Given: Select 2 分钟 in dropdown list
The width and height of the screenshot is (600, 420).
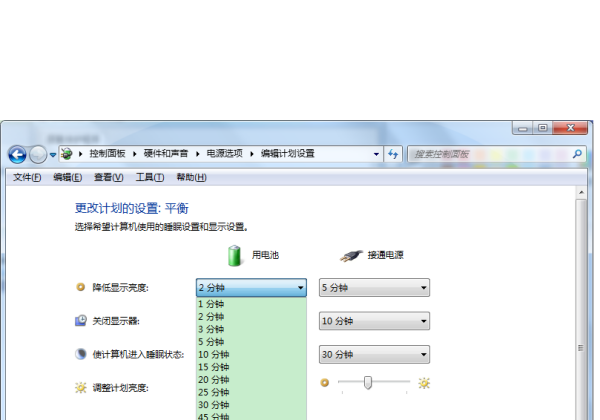Looking at the screenshot, I should [x=251, y=317].
